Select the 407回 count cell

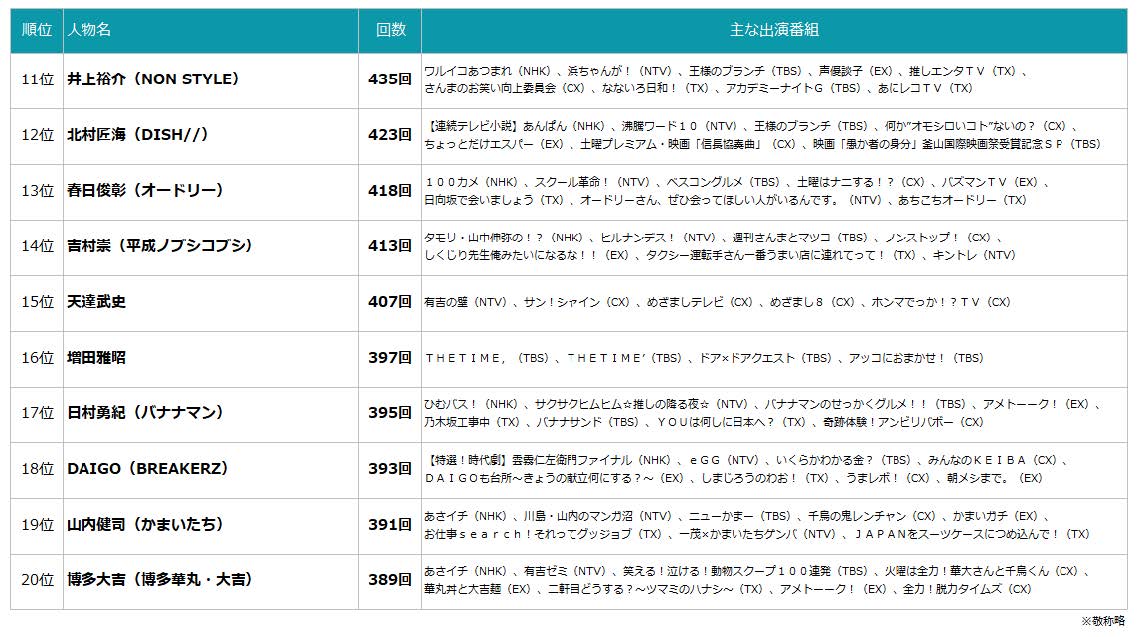[390, 302]
